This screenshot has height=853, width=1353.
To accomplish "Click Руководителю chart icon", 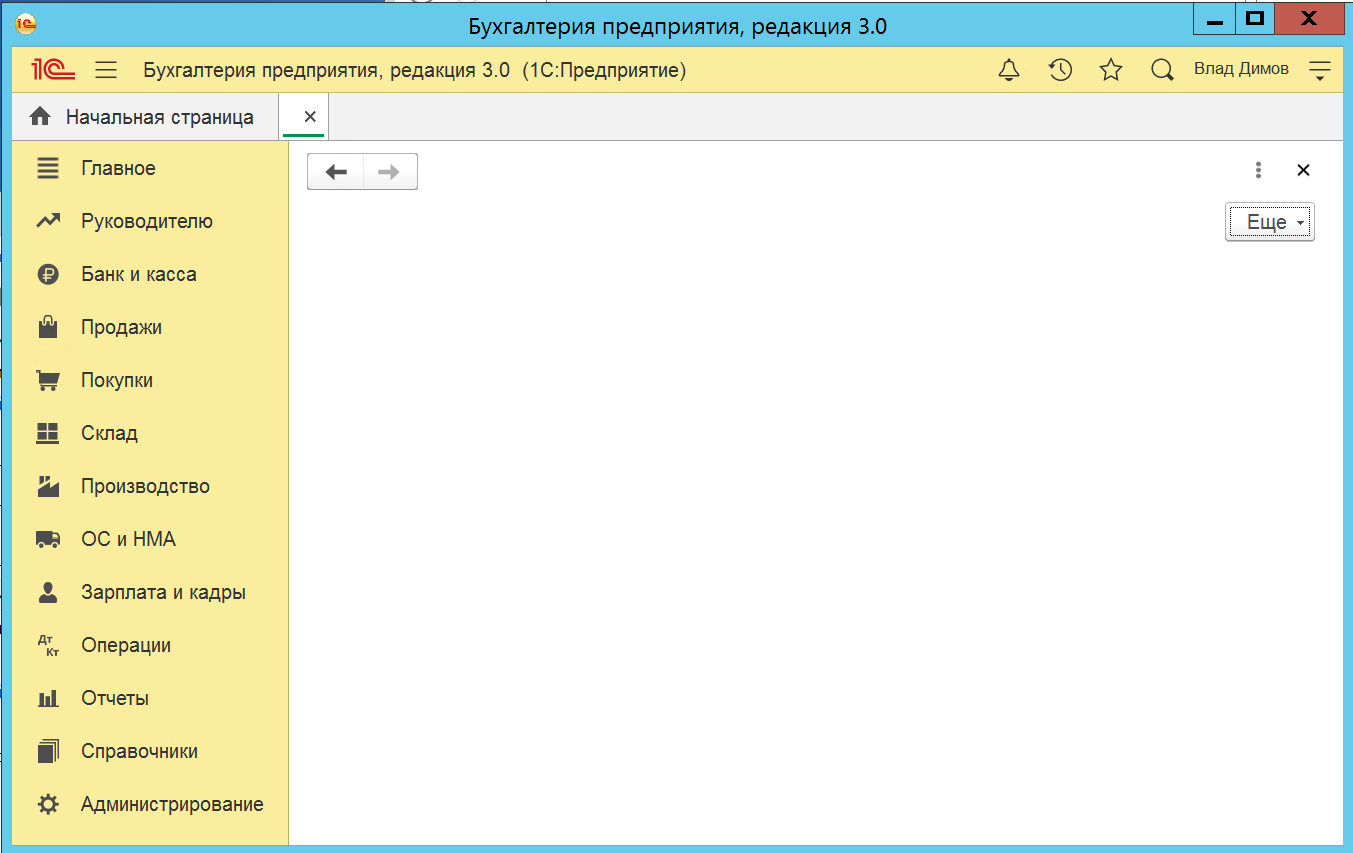I will point(48,221).
